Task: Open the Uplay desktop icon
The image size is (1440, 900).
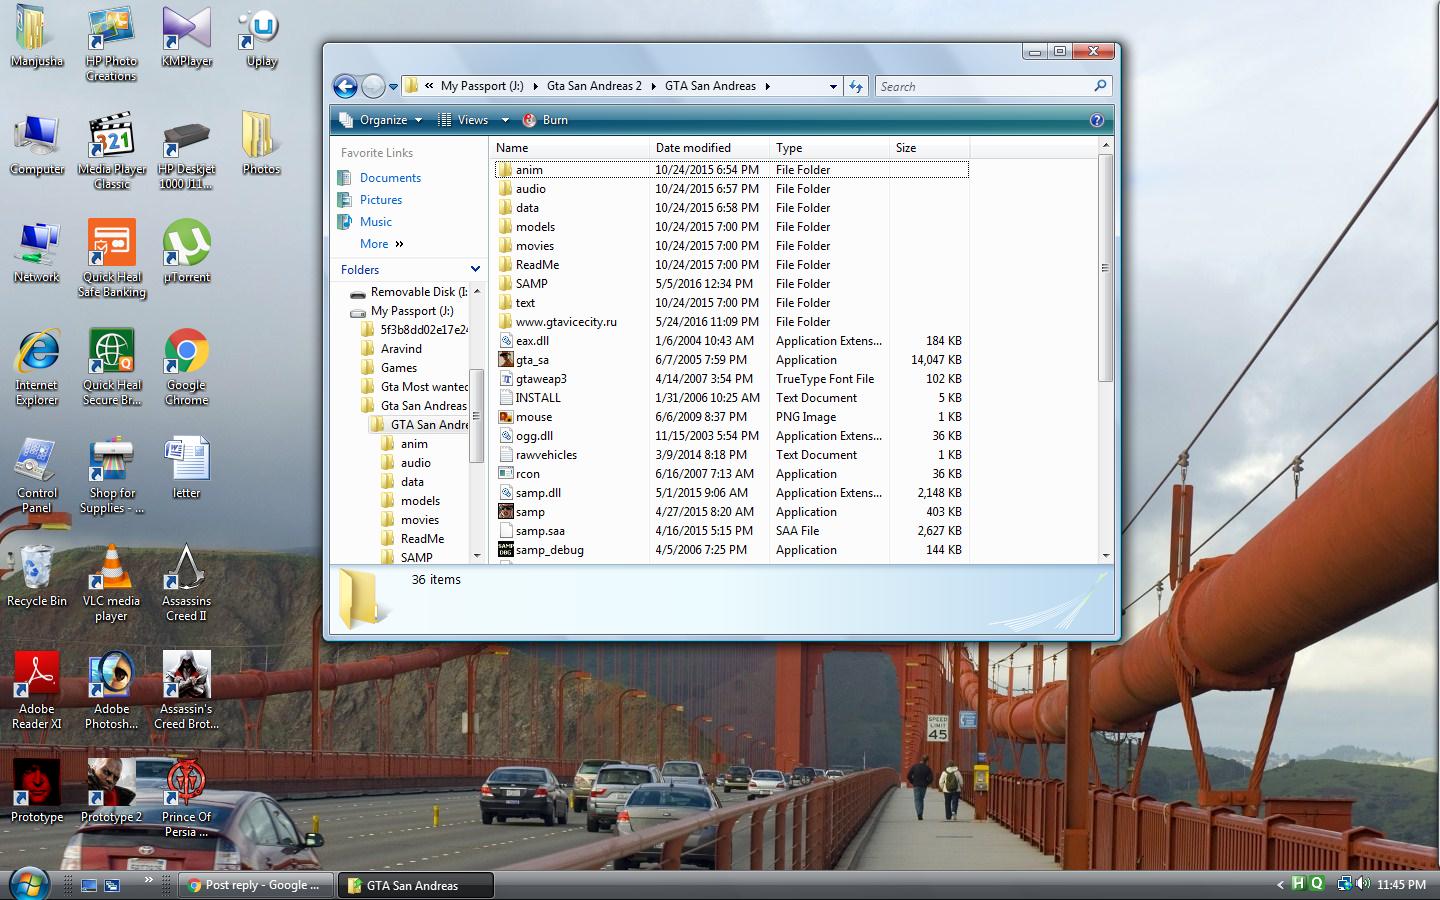Action: pos(261,37)
